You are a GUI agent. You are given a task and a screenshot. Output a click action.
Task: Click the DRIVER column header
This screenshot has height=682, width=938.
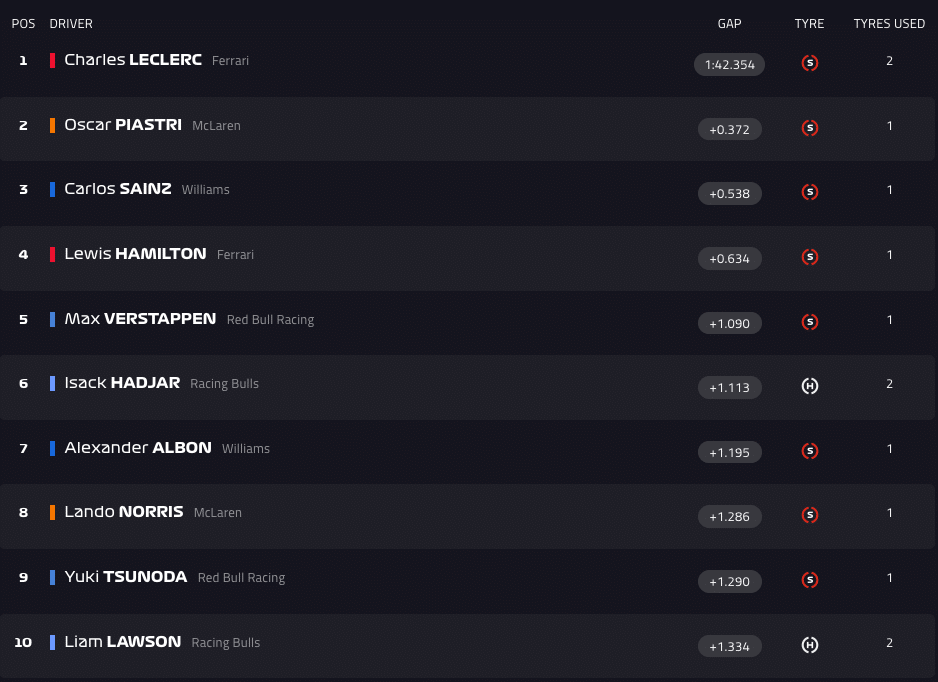(71, 24)
